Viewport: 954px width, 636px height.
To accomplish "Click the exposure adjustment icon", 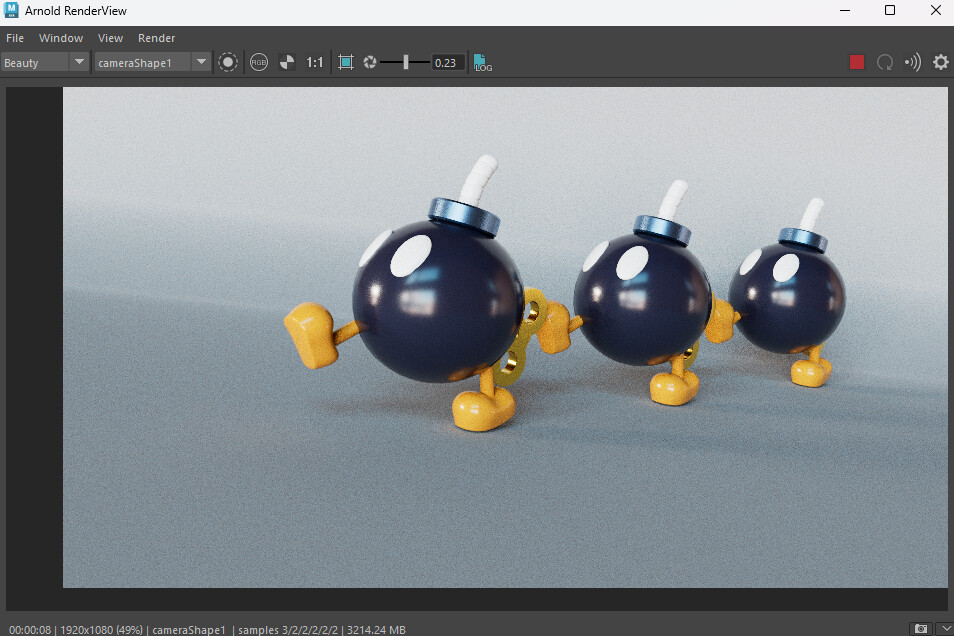I will click(x=370, y=62).
